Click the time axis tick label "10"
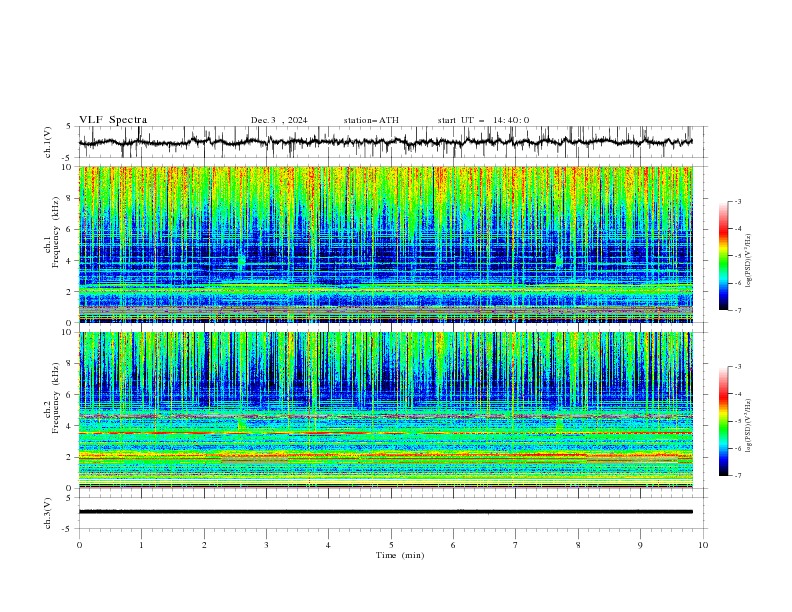792x612 pixels. coord(703,545)
